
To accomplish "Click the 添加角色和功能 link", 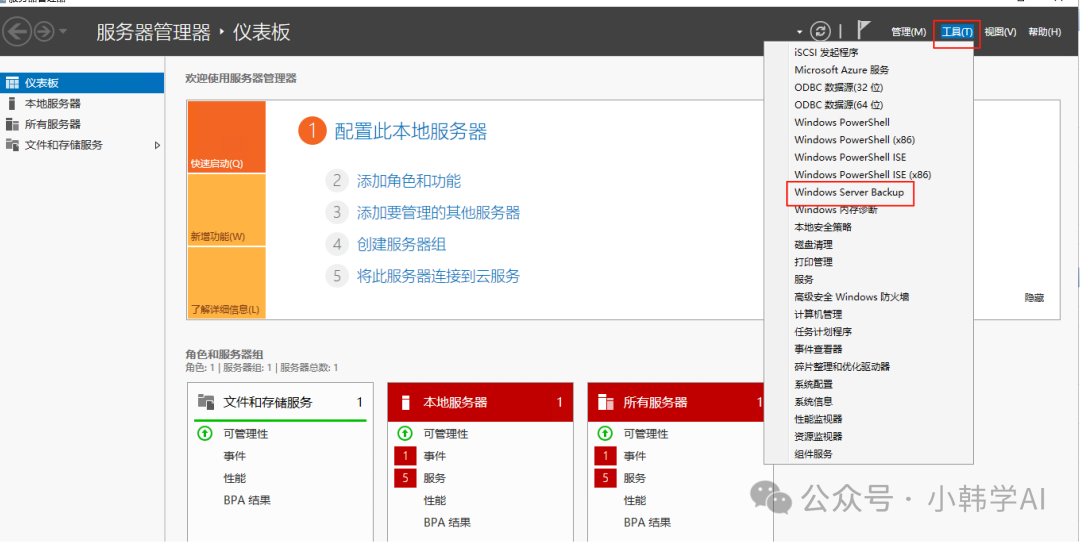I will (408, 181).
